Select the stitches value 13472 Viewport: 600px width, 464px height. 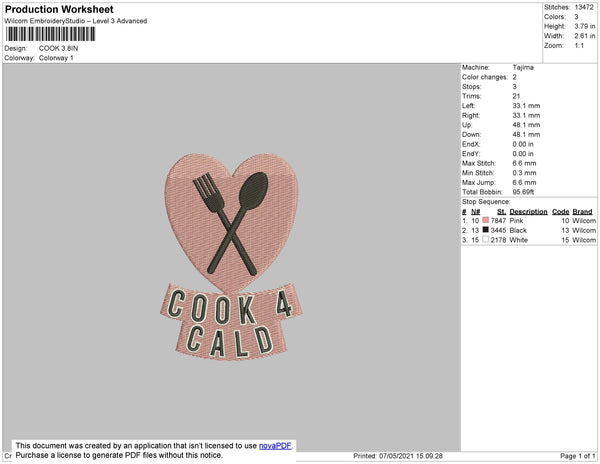pos(584,7)
